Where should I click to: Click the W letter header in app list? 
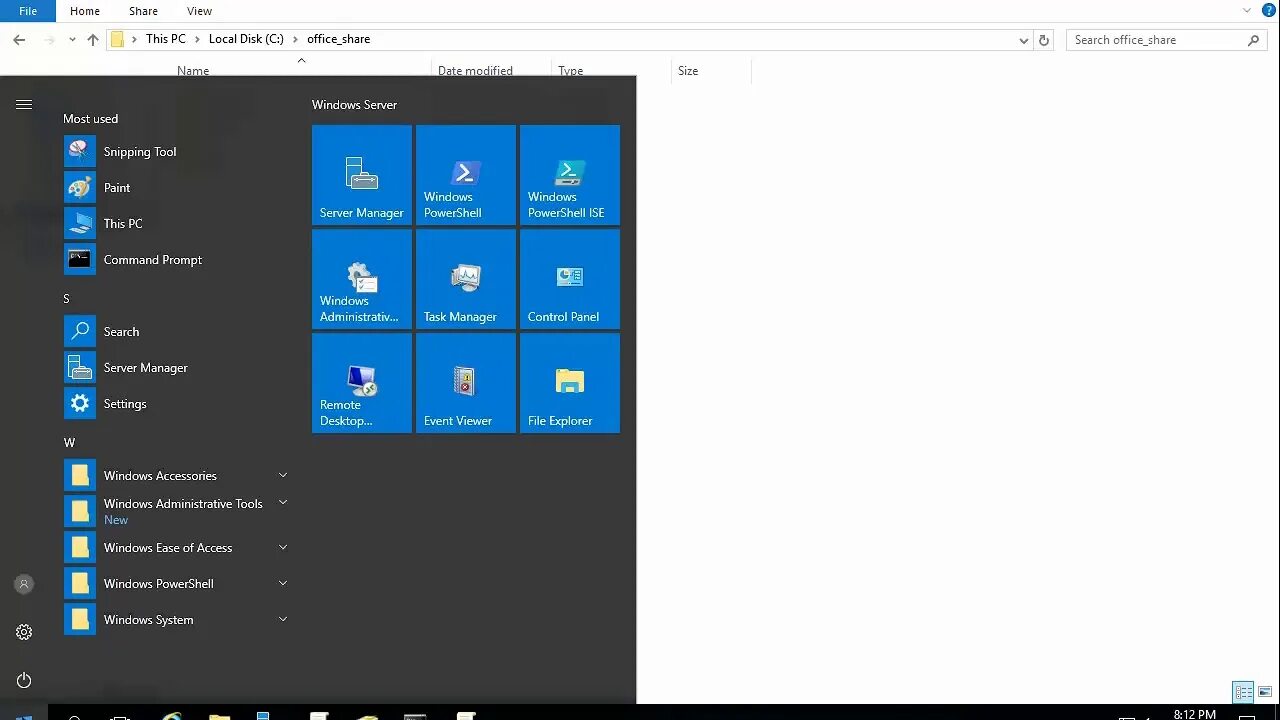click(69, 443)
